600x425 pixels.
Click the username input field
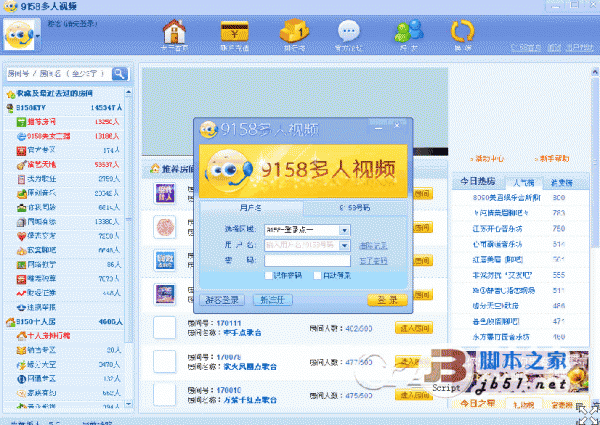click(302, 245)
